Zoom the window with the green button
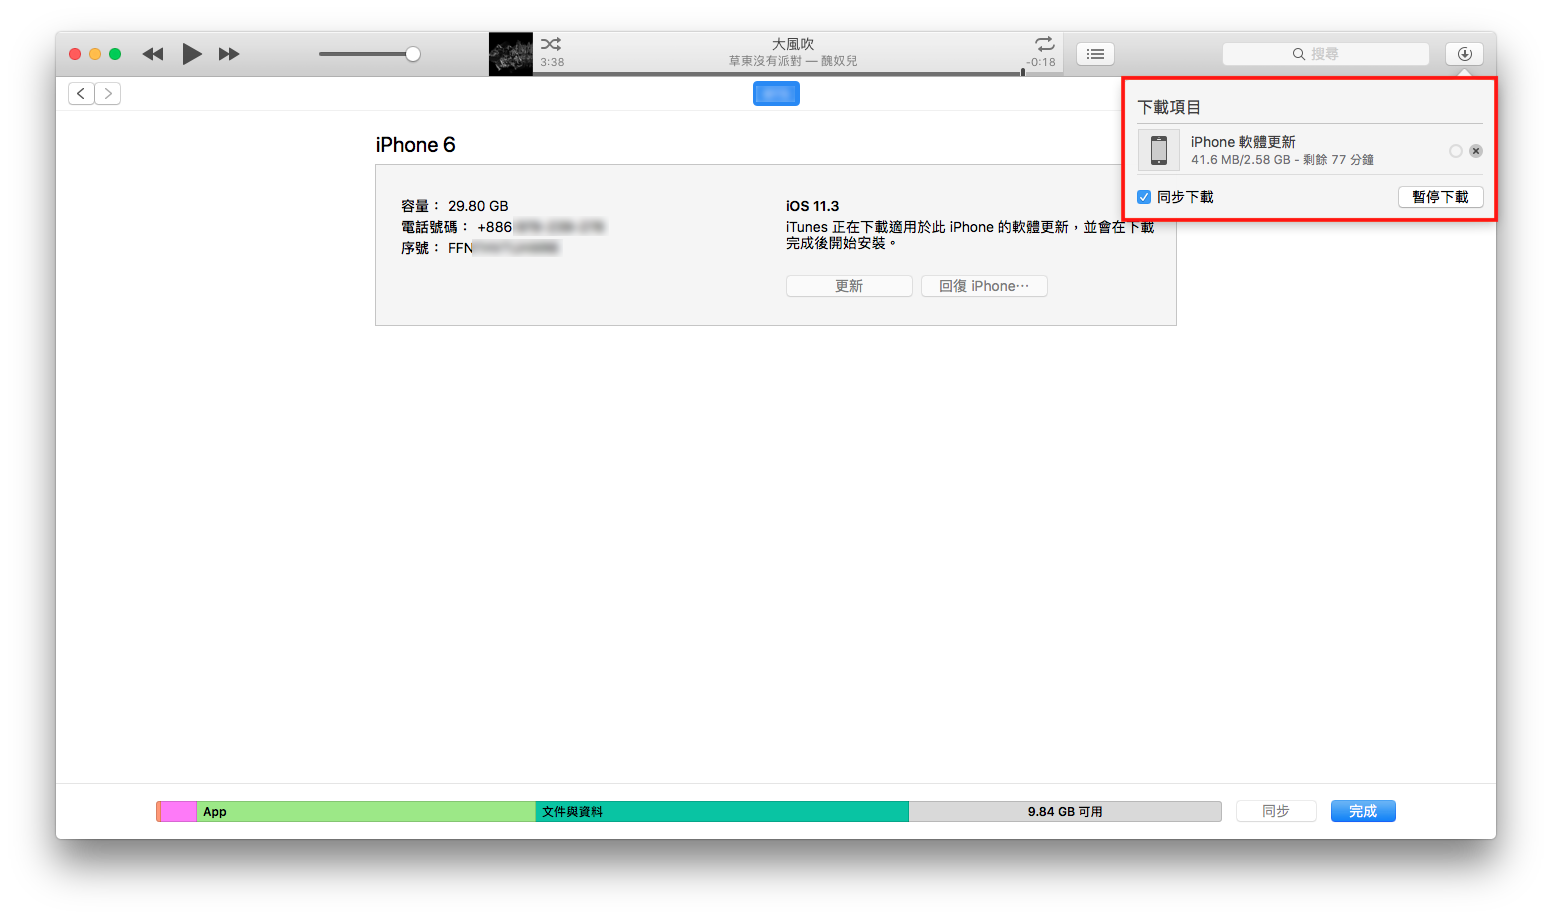Screen dimensions: 1552x919 [115, 54]
